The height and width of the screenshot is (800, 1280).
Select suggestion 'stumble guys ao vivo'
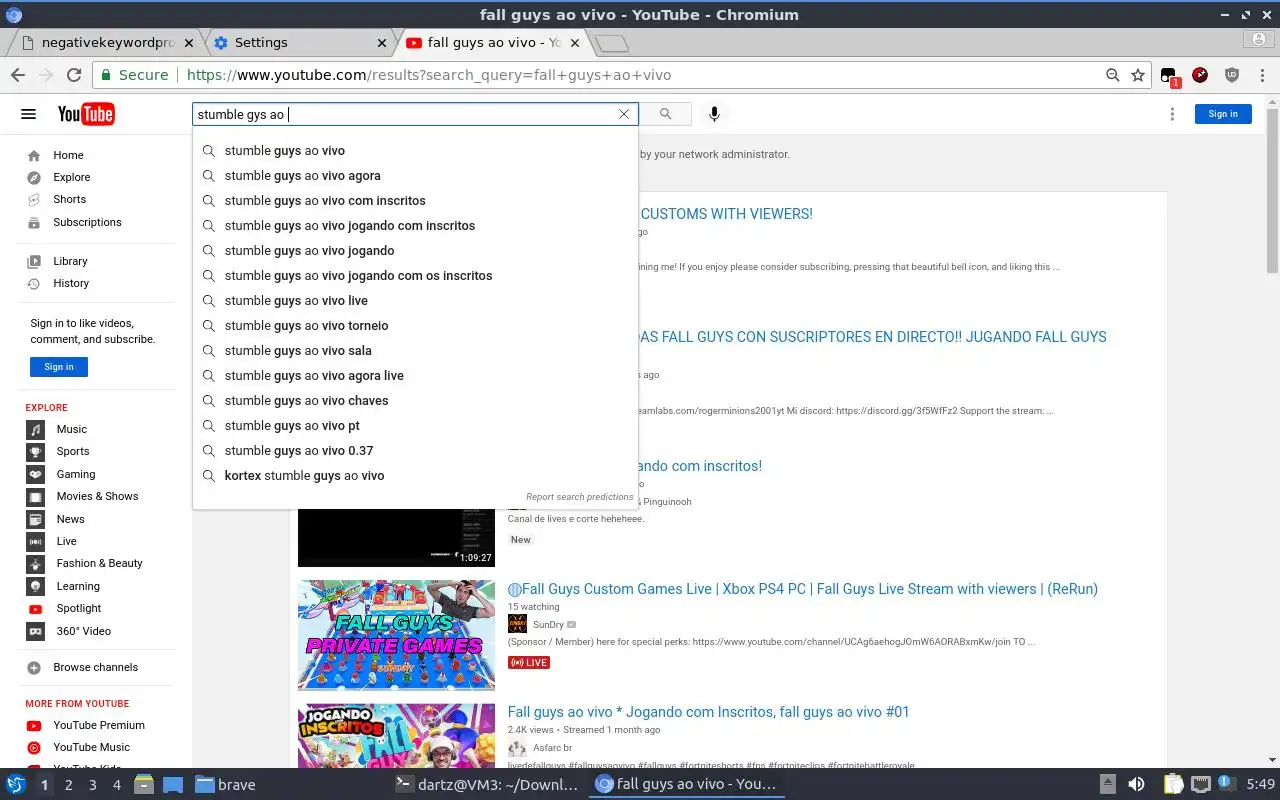coord(415,150)
